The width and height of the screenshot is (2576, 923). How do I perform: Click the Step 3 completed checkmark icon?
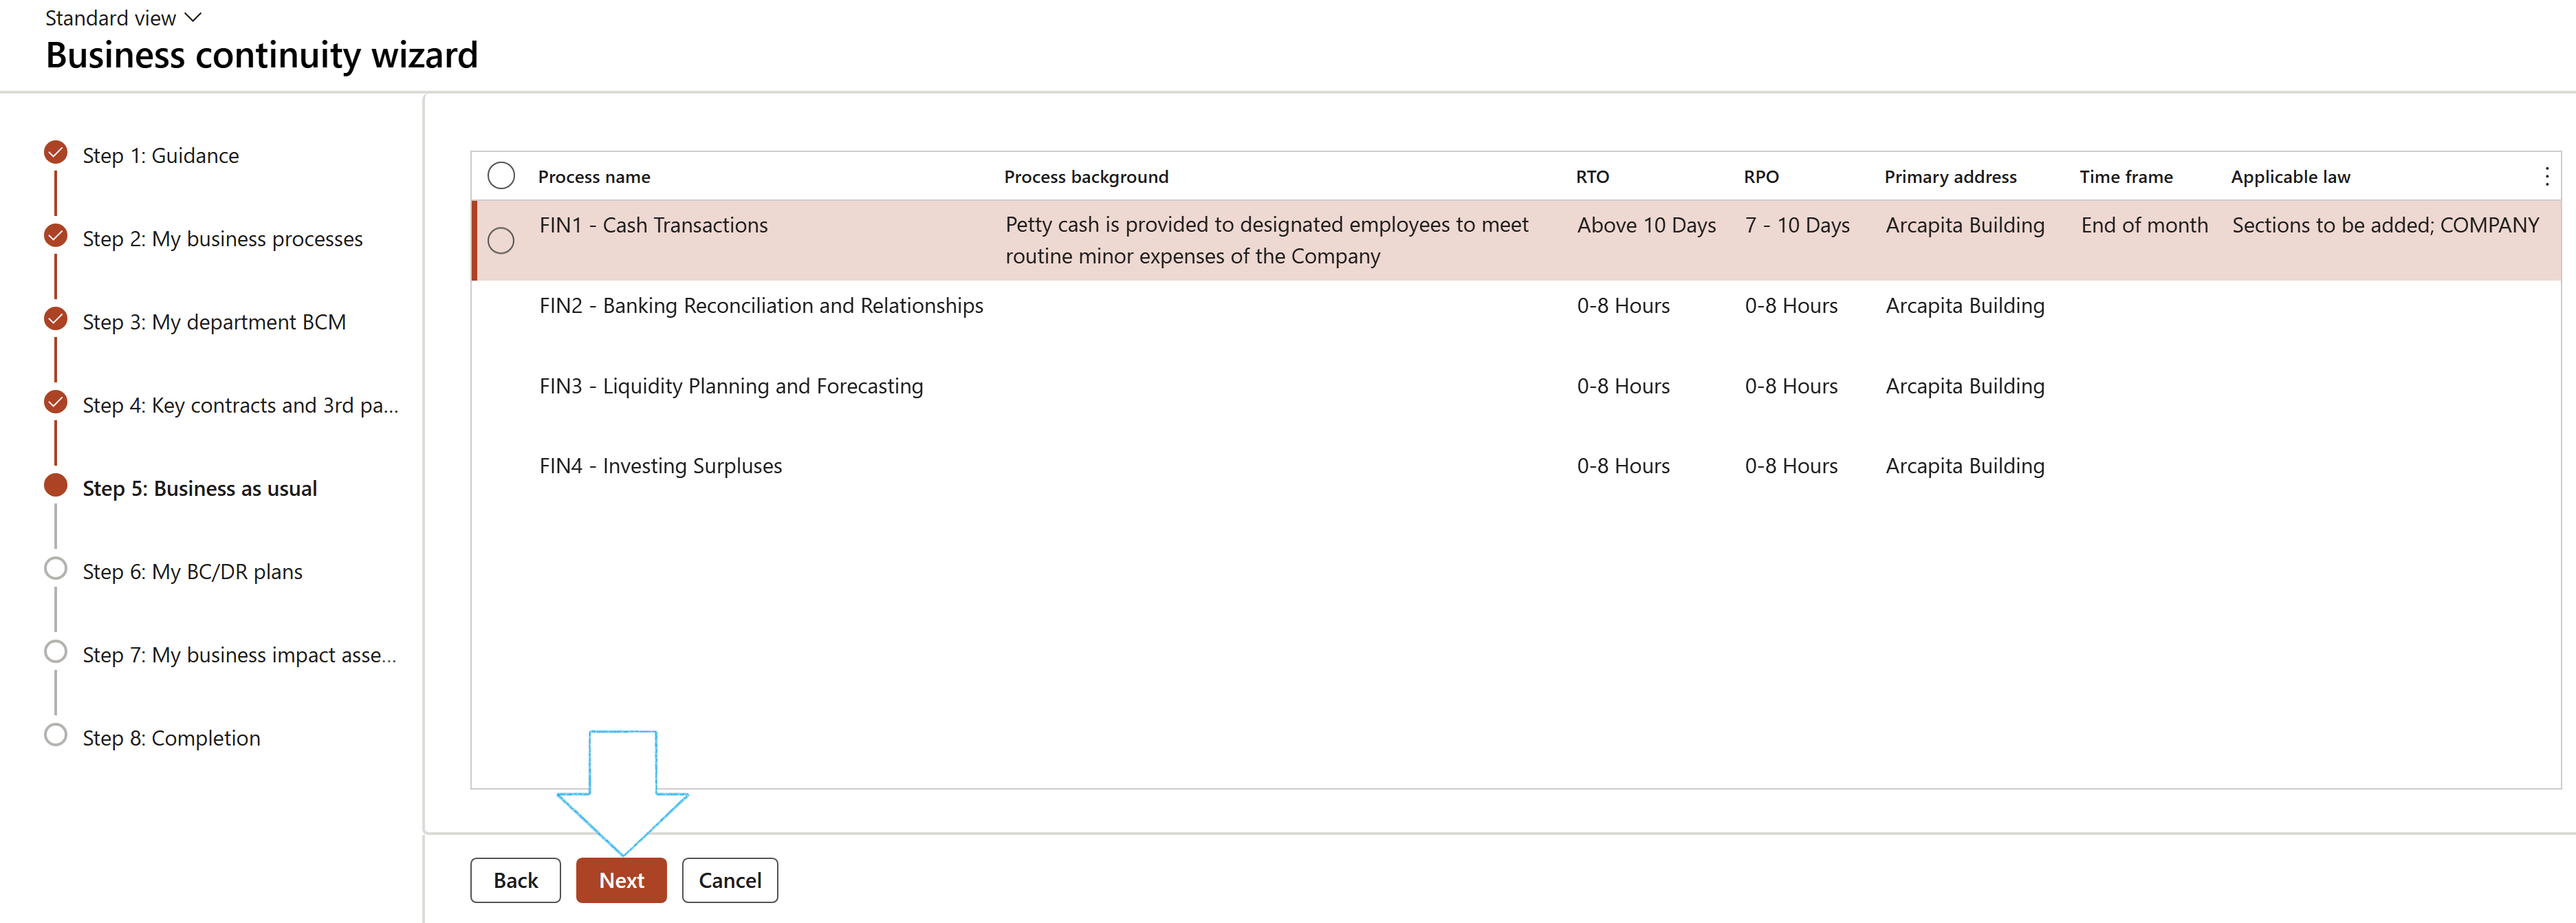56,319
